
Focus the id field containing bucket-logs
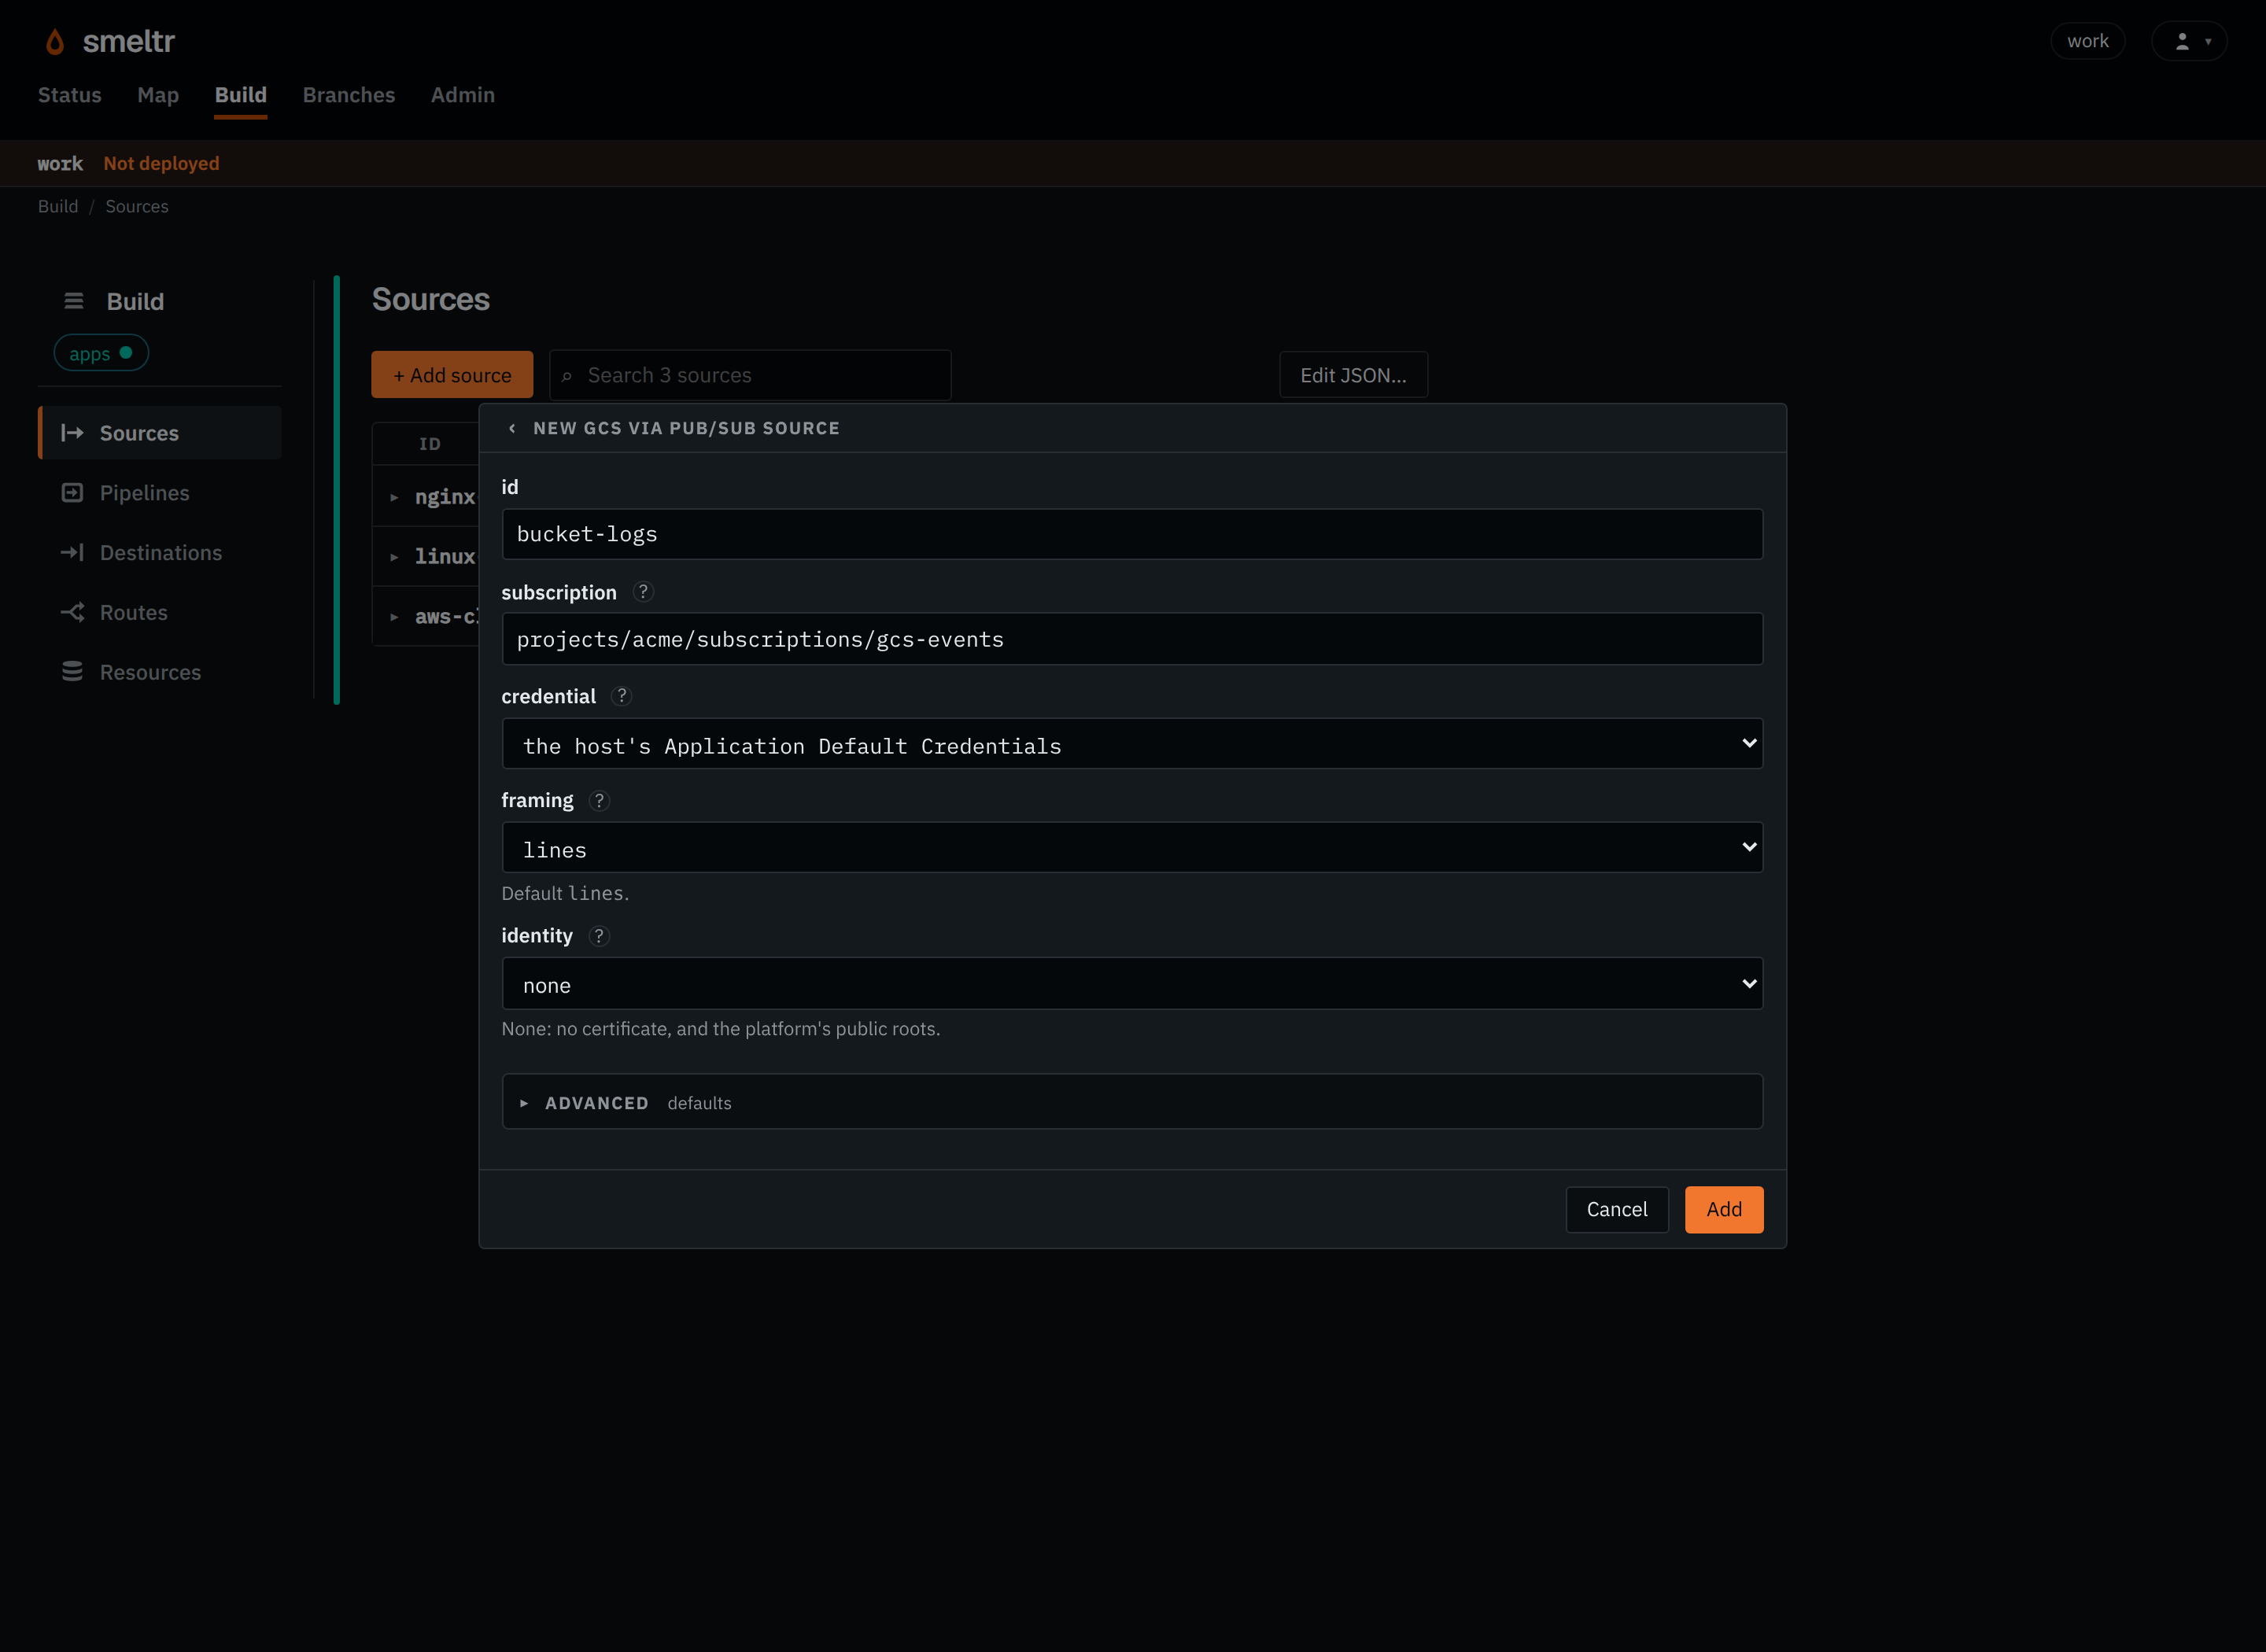click(x=1132, y=534)
